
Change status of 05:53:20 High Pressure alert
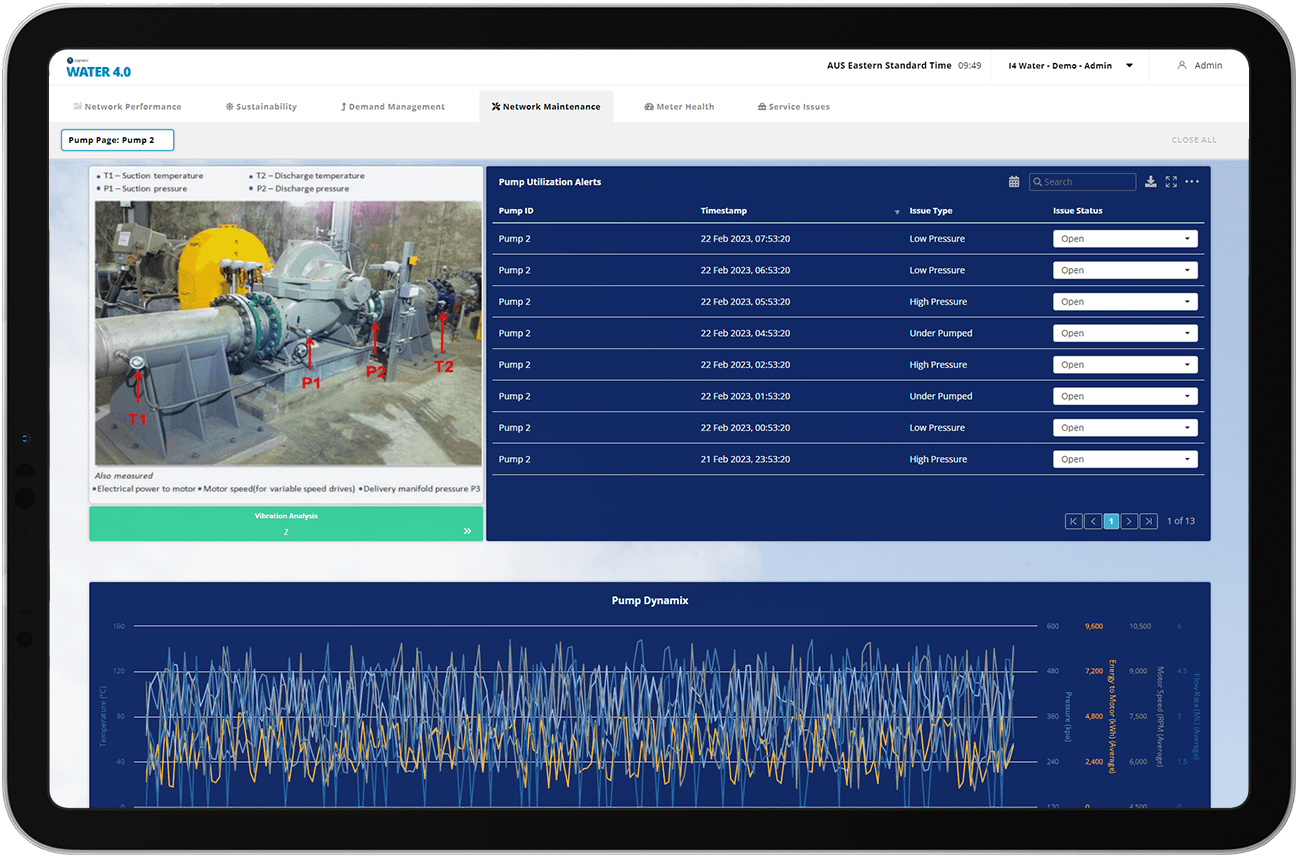[x=1125, y=302]
